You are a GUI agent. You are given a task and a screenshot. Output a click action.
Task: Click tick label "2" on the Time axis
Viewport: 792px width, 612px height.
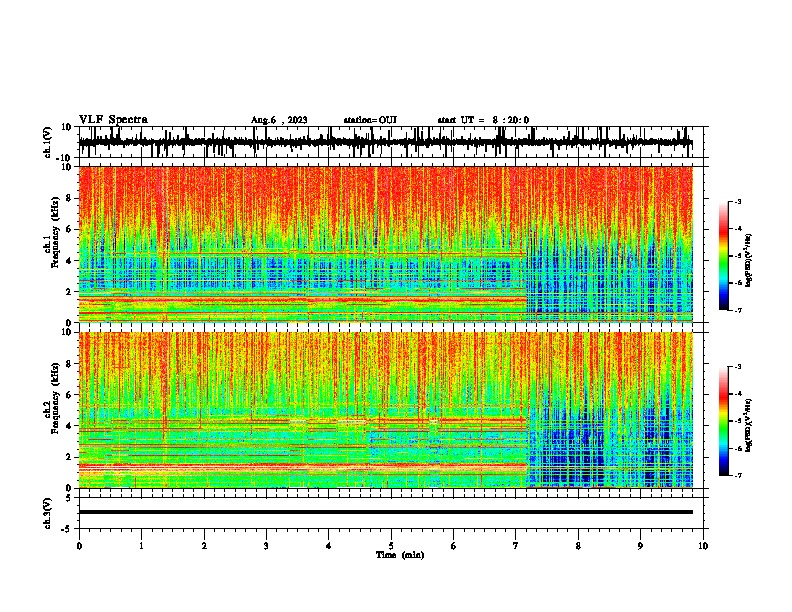tap(204, 546)
